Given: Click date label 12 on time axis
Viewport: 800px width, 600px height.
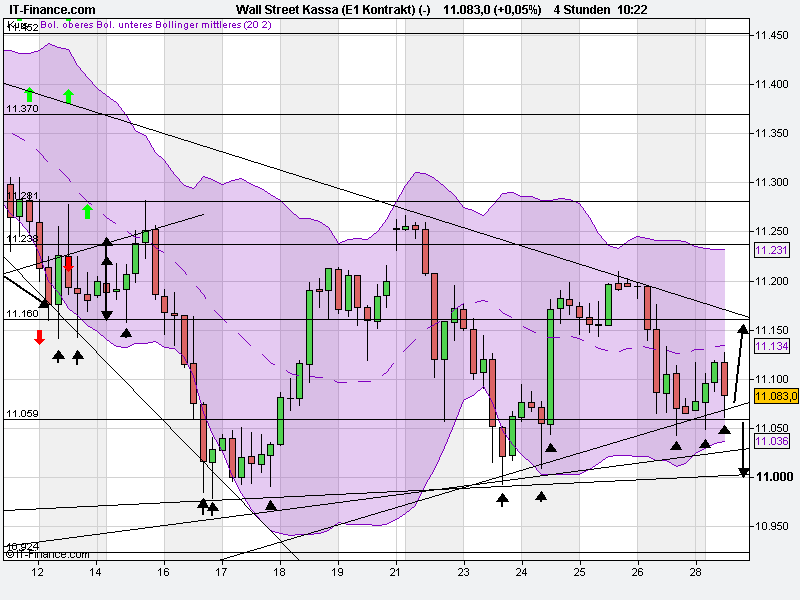Looking at the screenshot, I should click(x=37, y=572).
